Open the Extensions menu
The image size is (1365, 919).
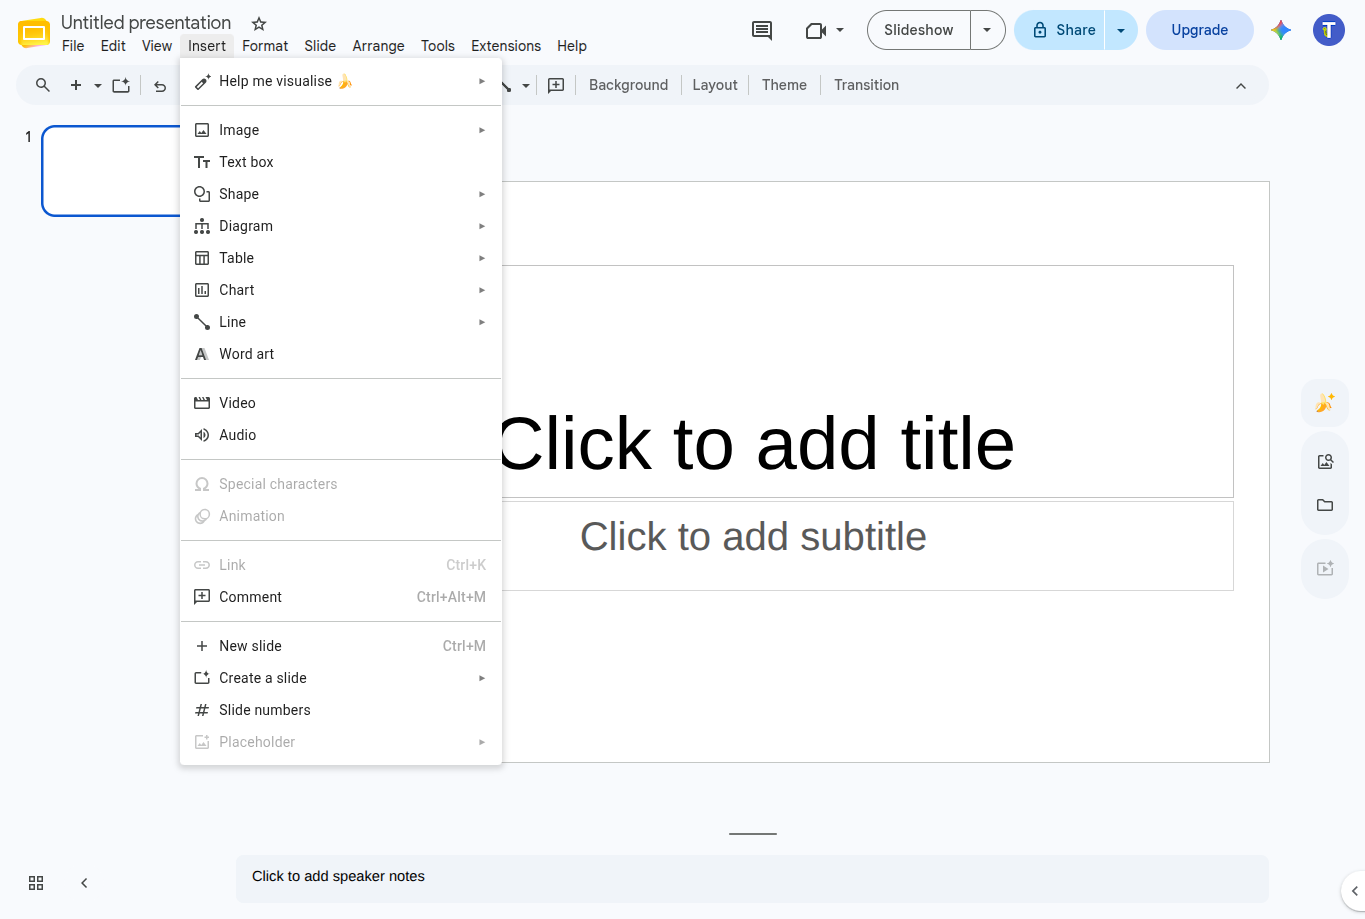[x=506, y=46]
